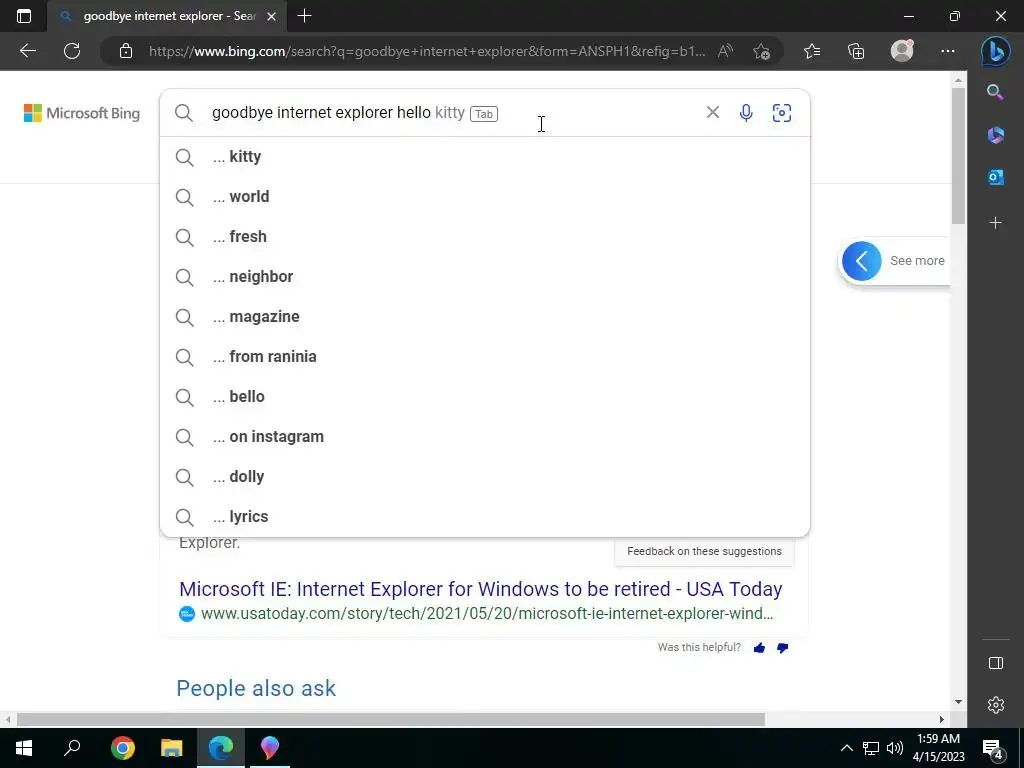The width and height of the screenshot is (1024, 768).
Task: Add this page to favorites star icon
Action: 761,51
